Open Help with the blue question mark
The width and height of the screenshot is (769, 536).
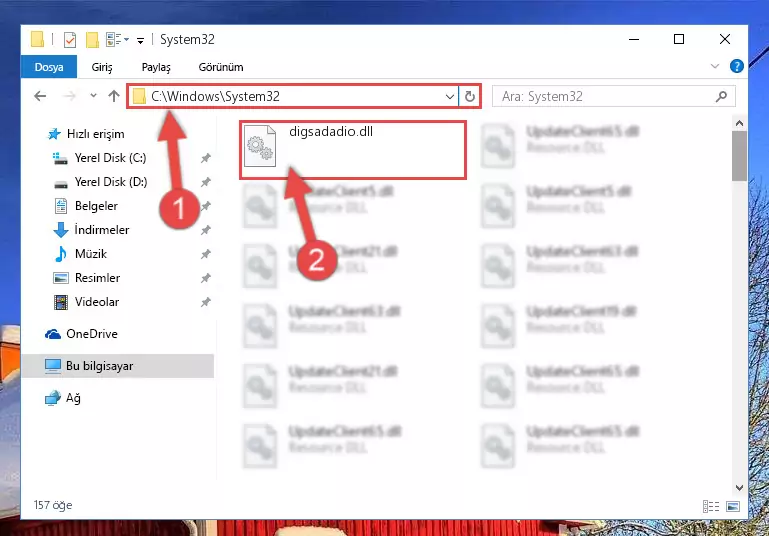coord(737,66)
